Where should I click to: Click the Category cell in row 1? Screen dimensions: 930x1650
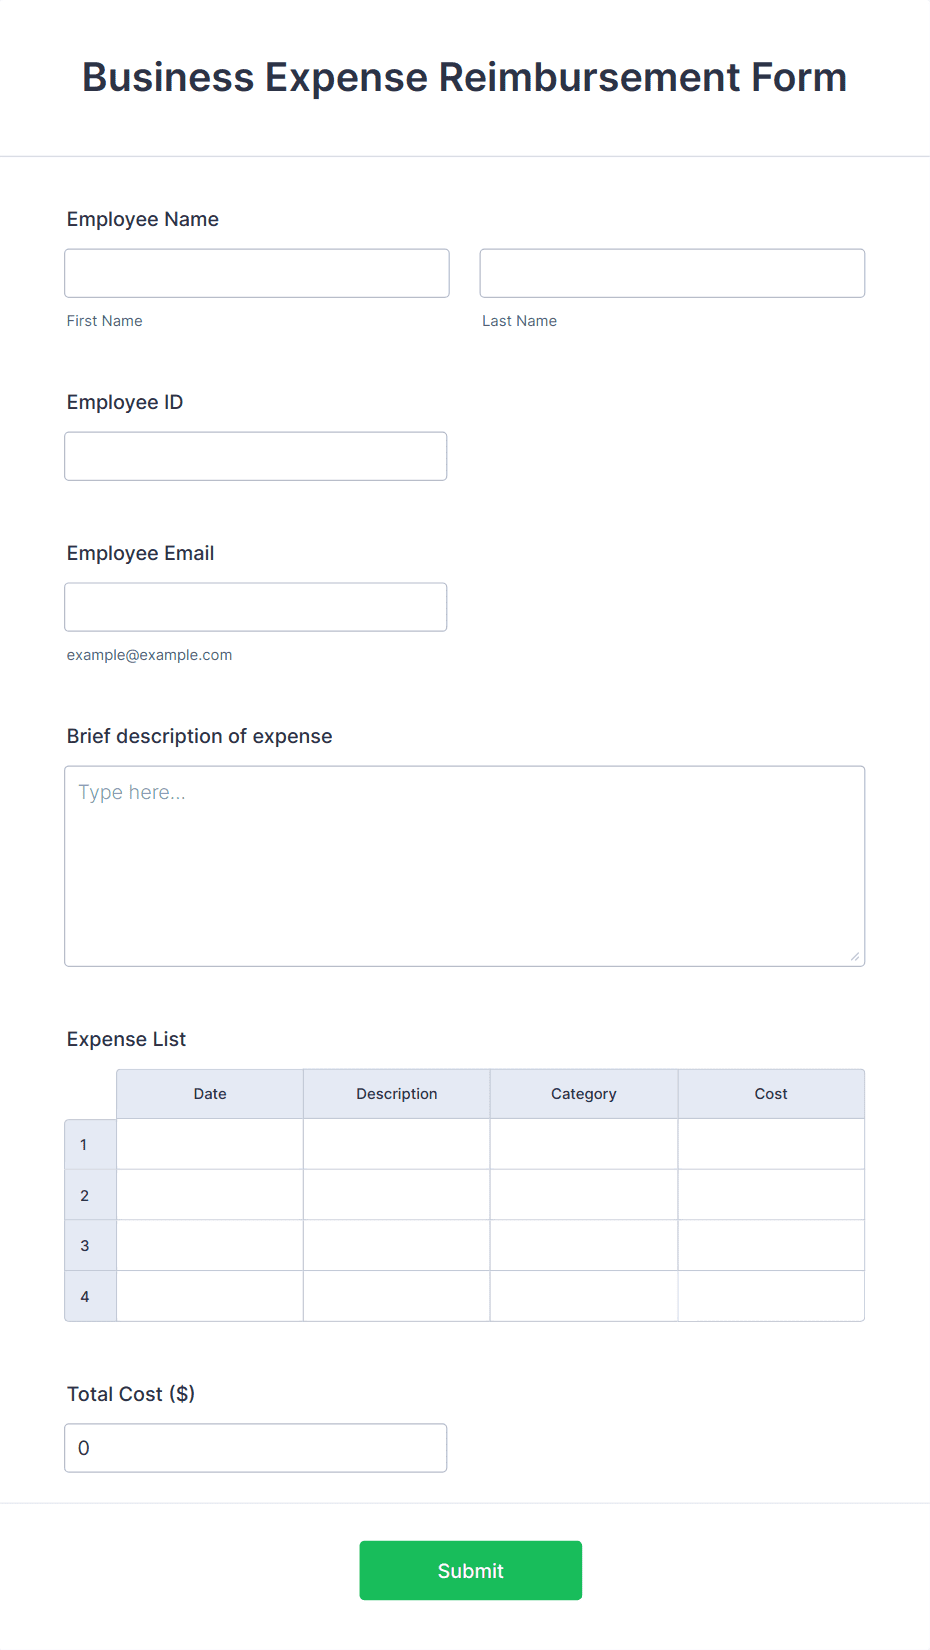(583, 1143)
